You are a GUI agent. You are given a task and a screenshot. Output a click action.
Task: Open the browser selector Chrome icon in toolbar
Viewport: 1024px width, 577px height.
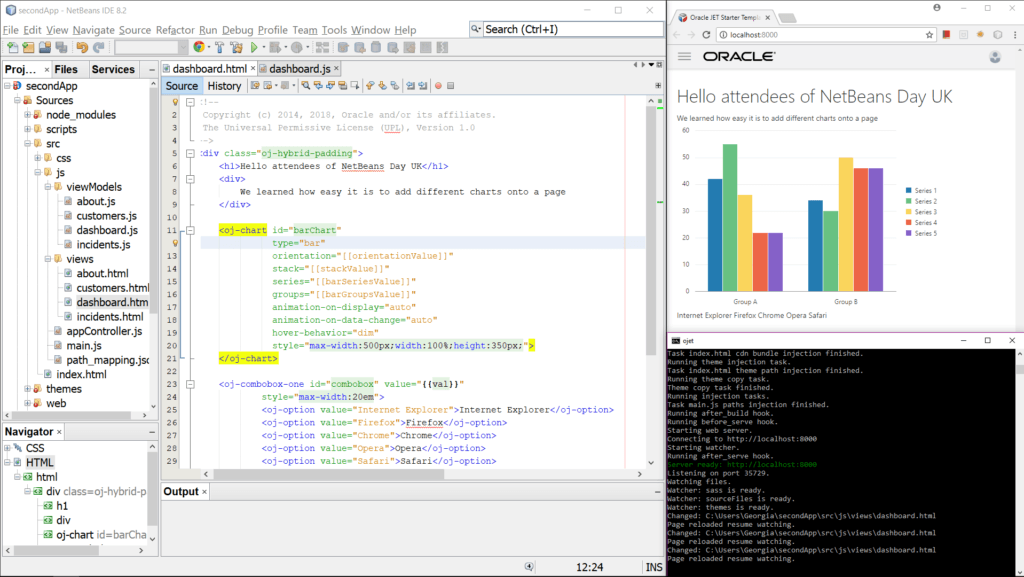[200, 48]
